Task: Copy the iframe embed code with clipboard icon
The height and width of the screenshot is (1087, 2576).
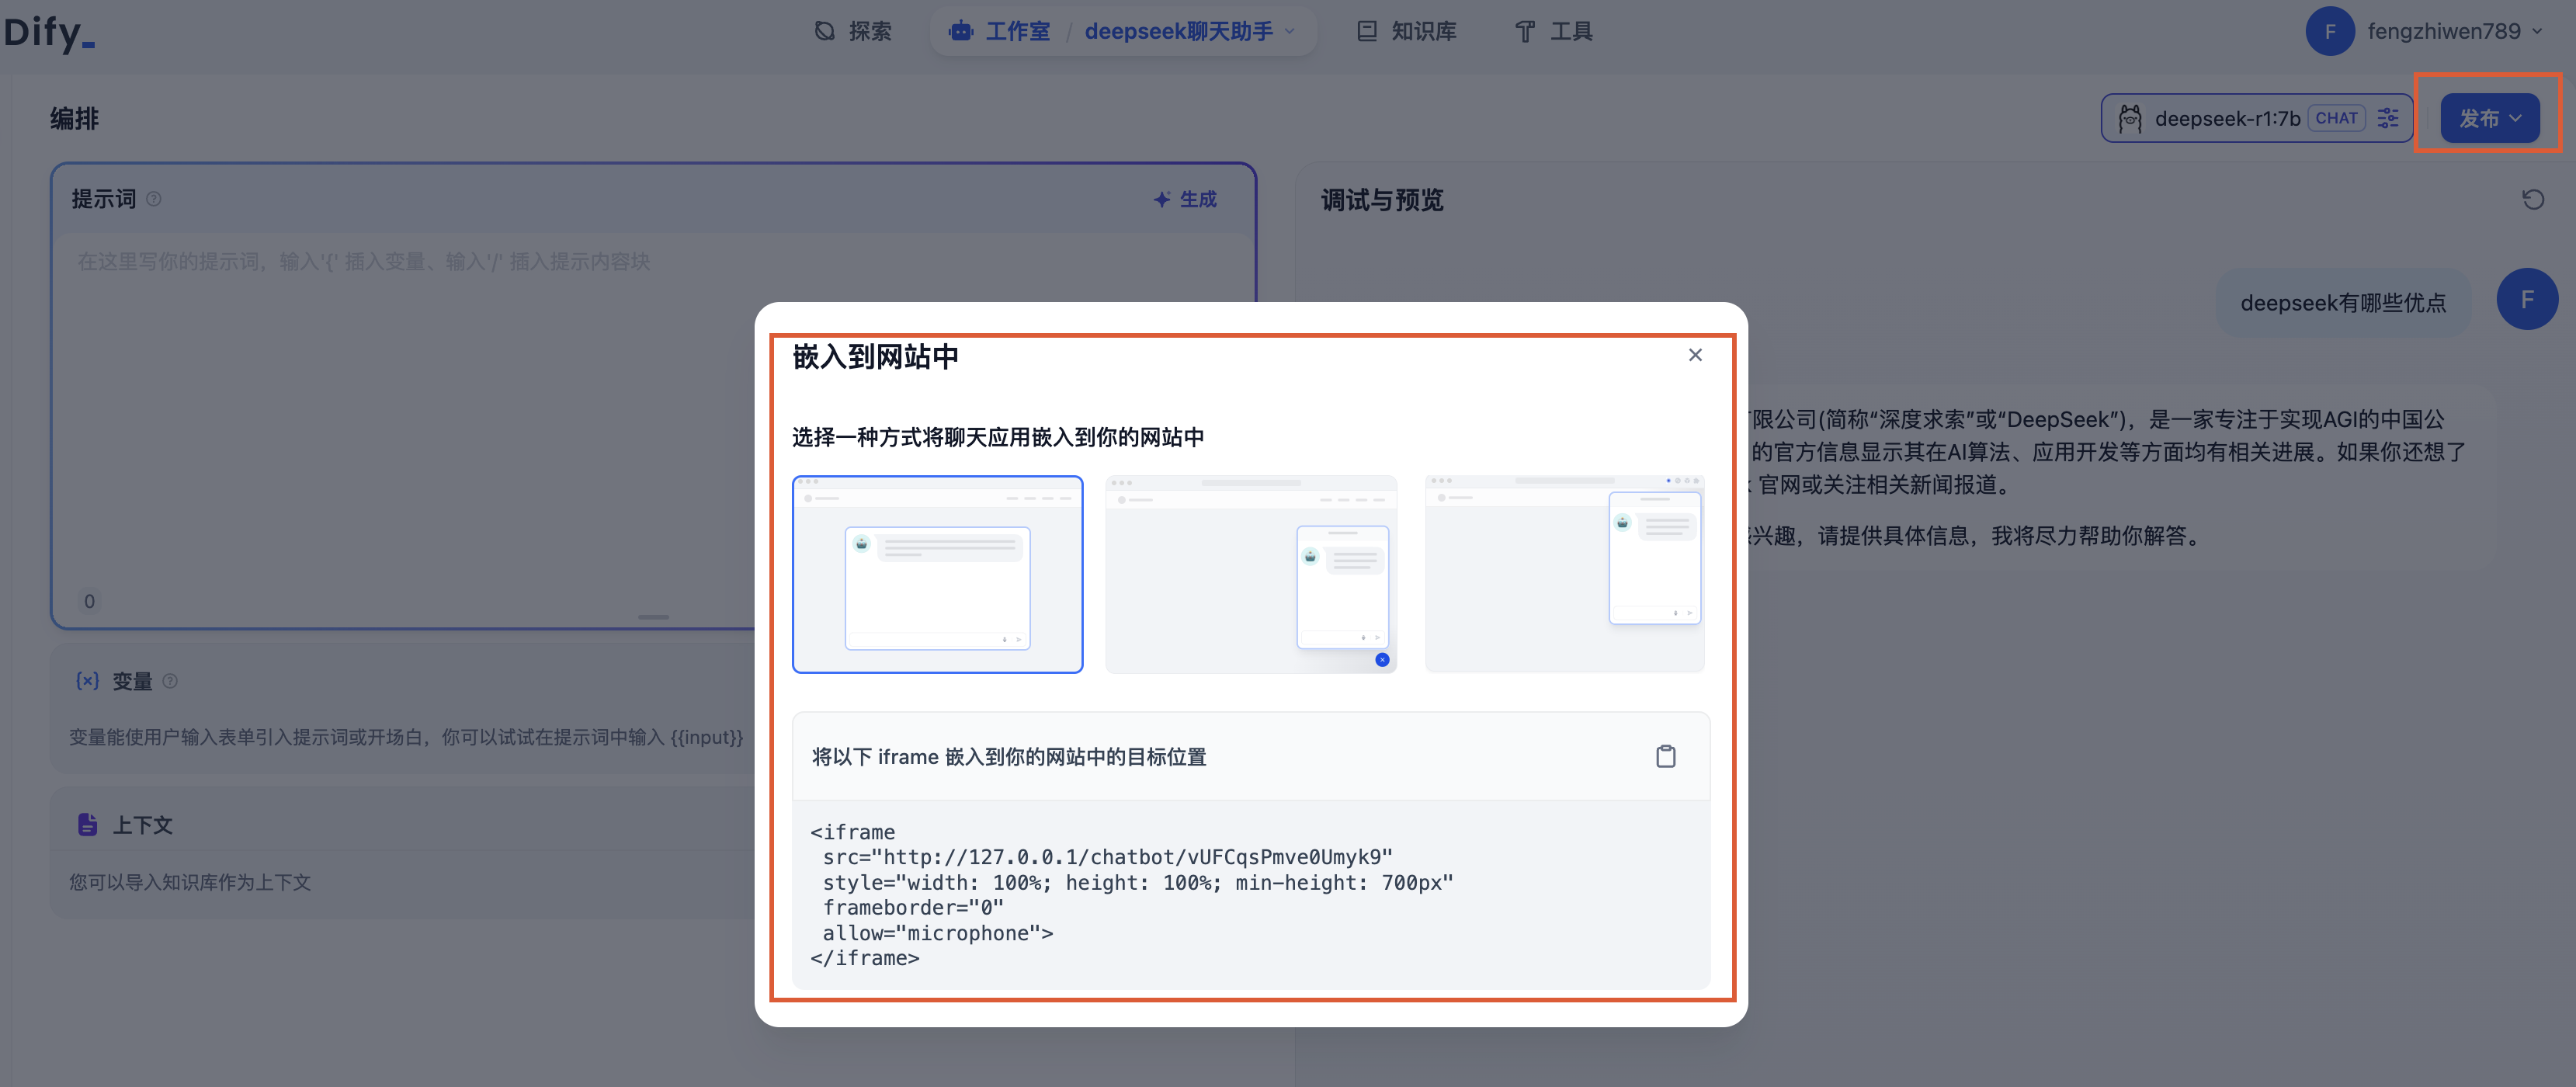Action: point(1665,756)
